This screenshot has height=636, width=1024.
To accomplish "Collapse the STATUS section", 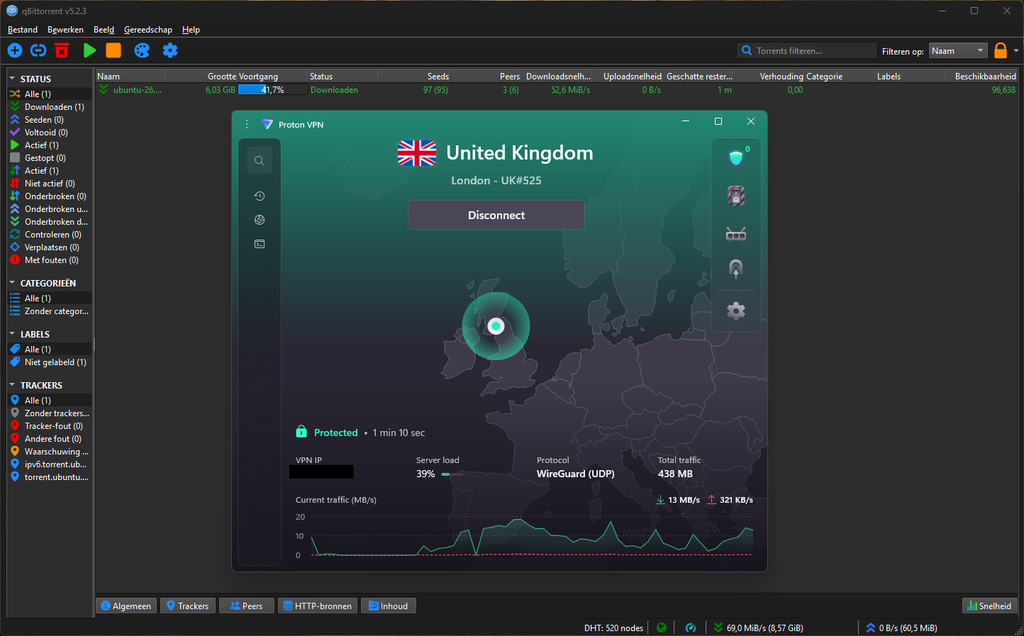I will (12, 78).
